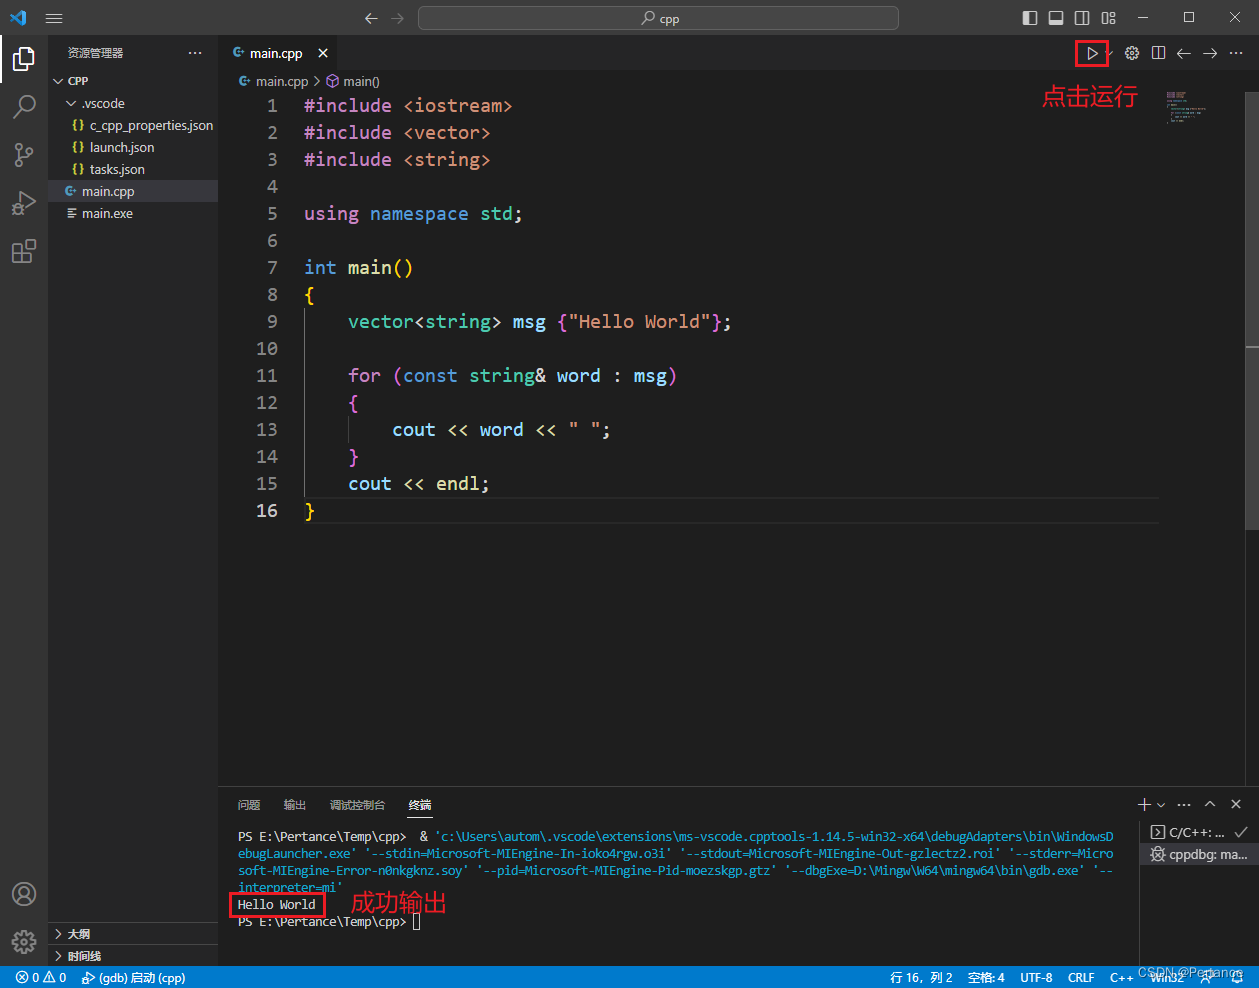
Task: Click the editor vertical scrollbar
Action: click(x=1252, y=311)
